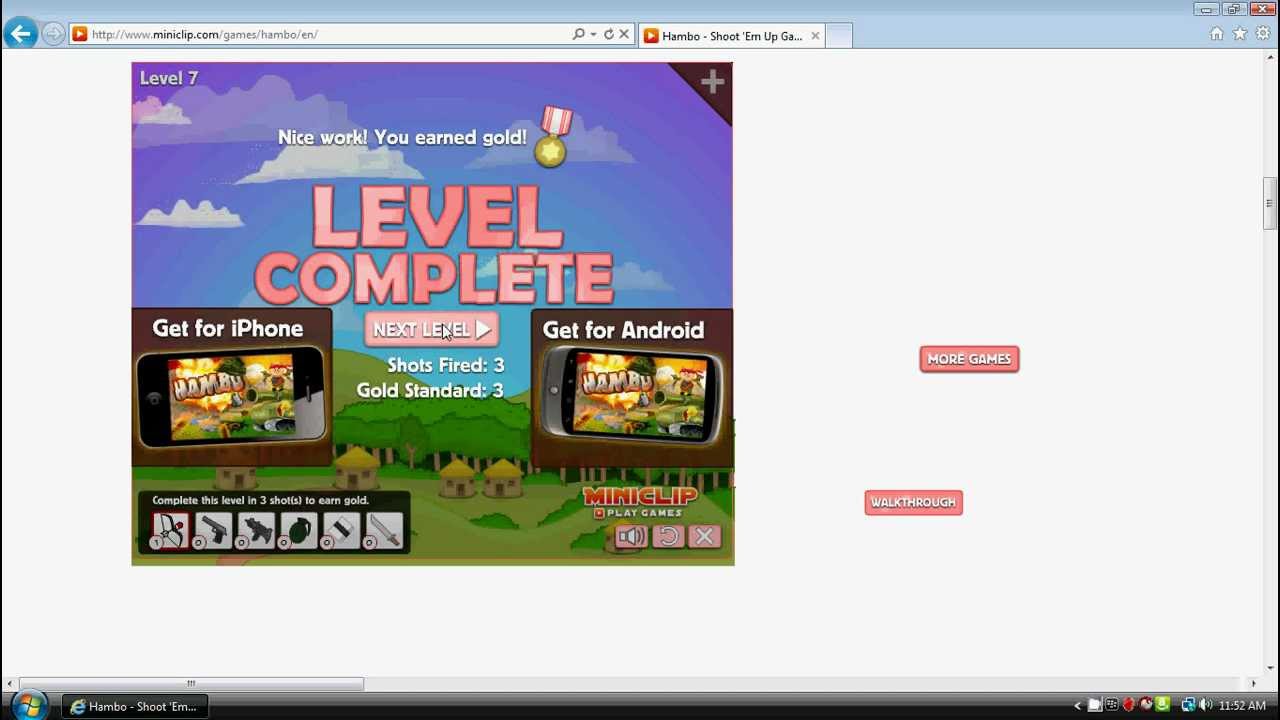Screen dimensions: 1280x720
Task: Go back with the browser back arrow
Action: [20, 34]
